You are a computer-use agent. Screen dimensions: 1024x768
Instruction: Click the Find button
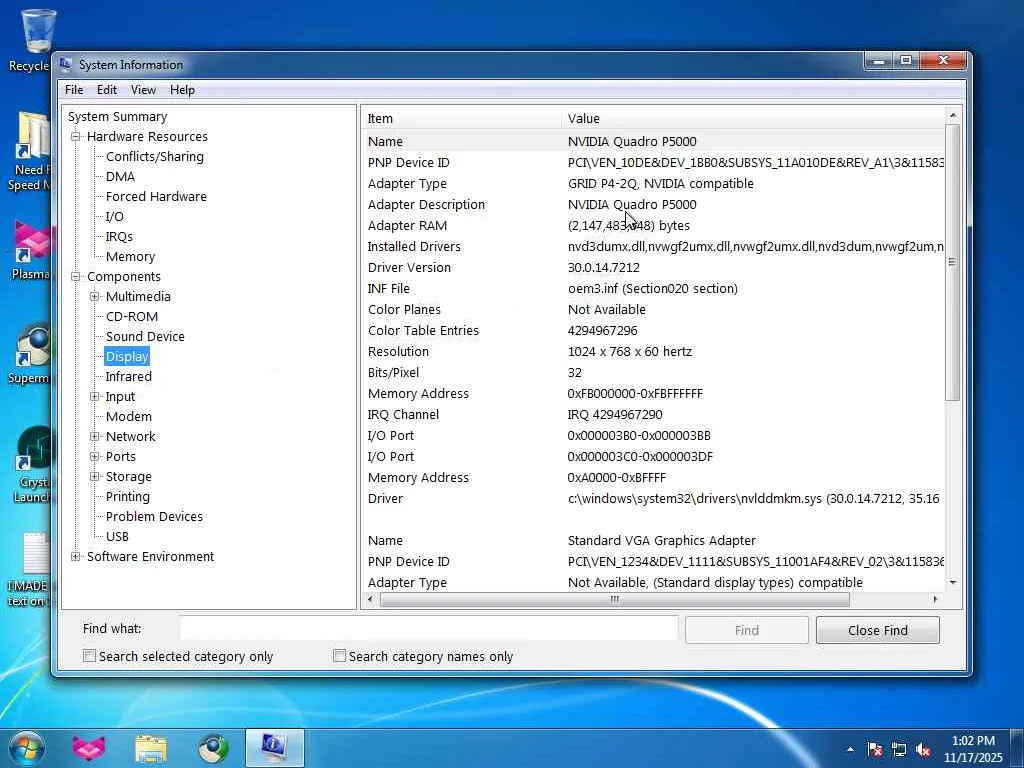(x=746, y=630)
